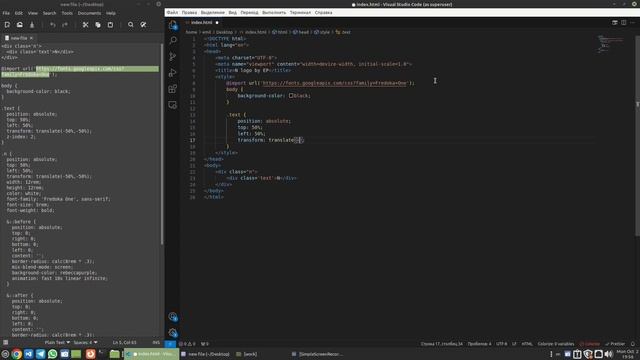Image resolution: width=640 pixels, height=360 pixels.
Task: Open the Терминал menu in VS Code
Action: point(300,13)
